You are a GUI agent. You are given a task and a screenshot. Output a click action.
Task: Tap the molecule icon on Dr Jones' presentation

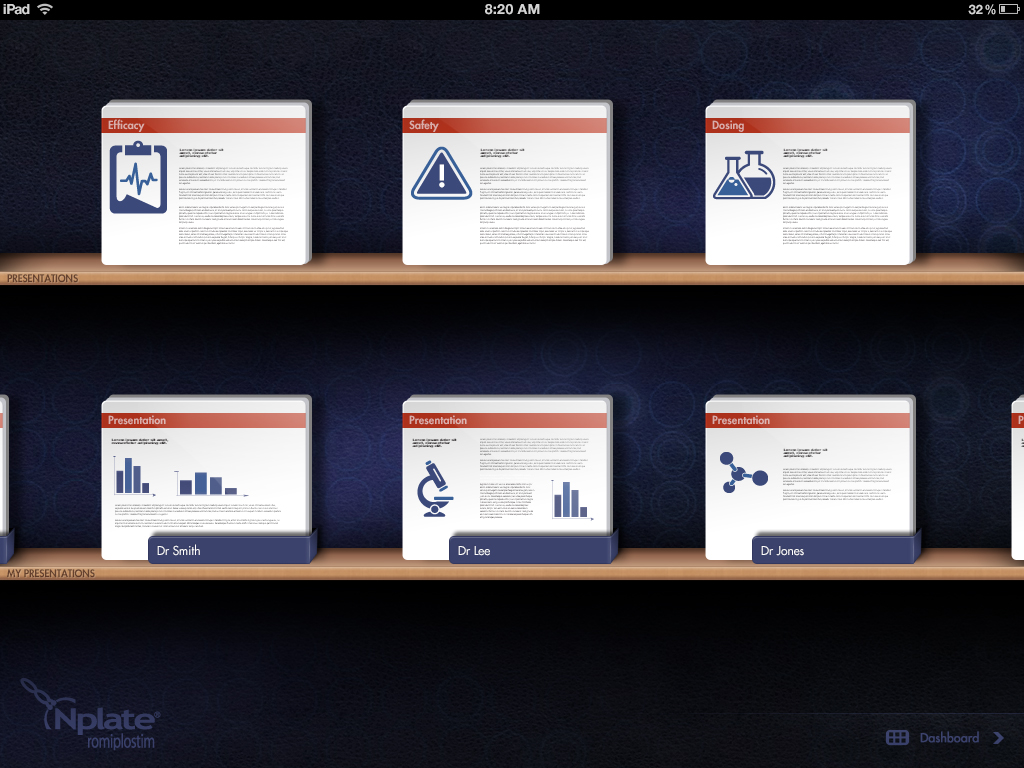point(743,472)
